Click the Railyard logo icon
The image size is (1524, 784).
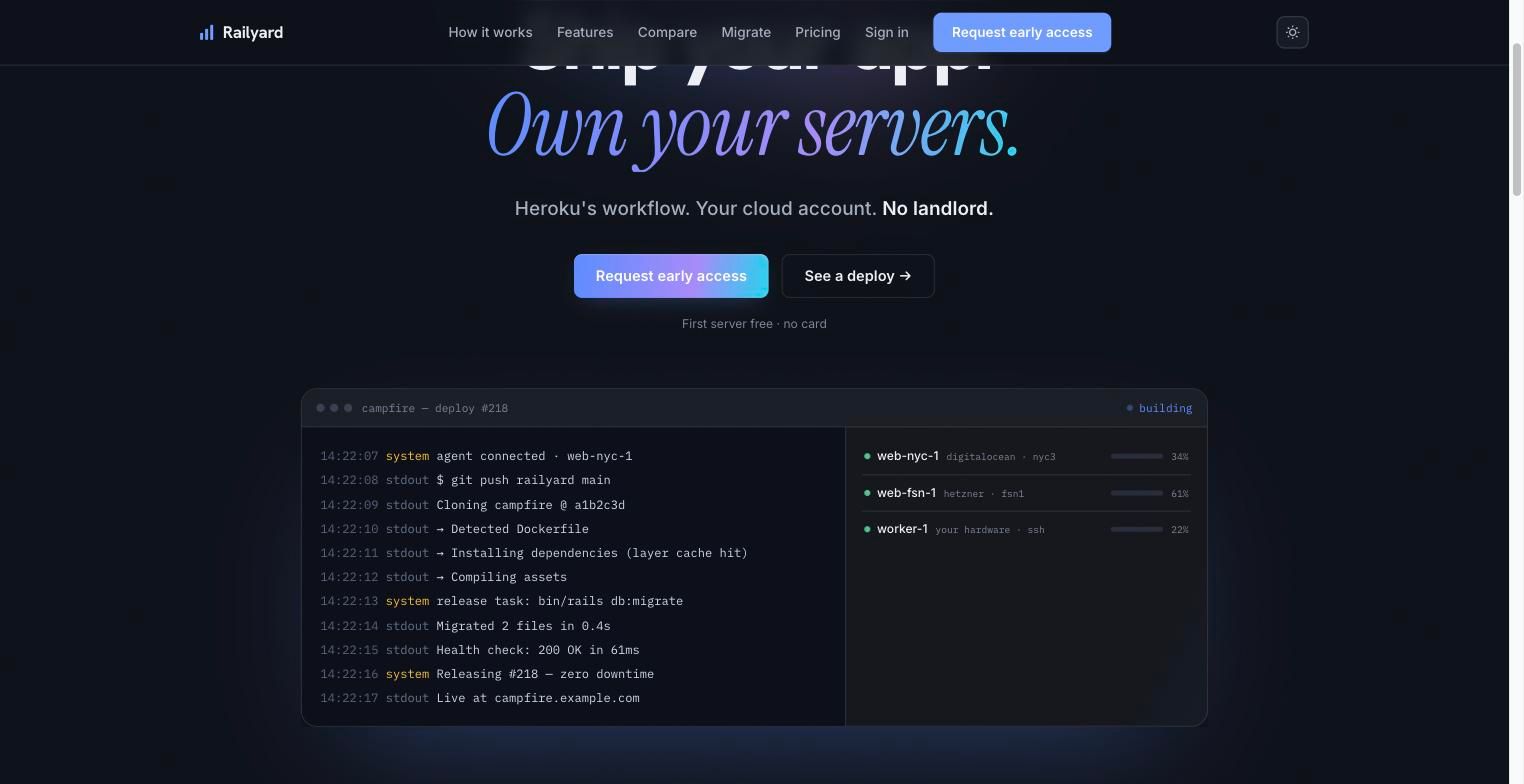206,33
